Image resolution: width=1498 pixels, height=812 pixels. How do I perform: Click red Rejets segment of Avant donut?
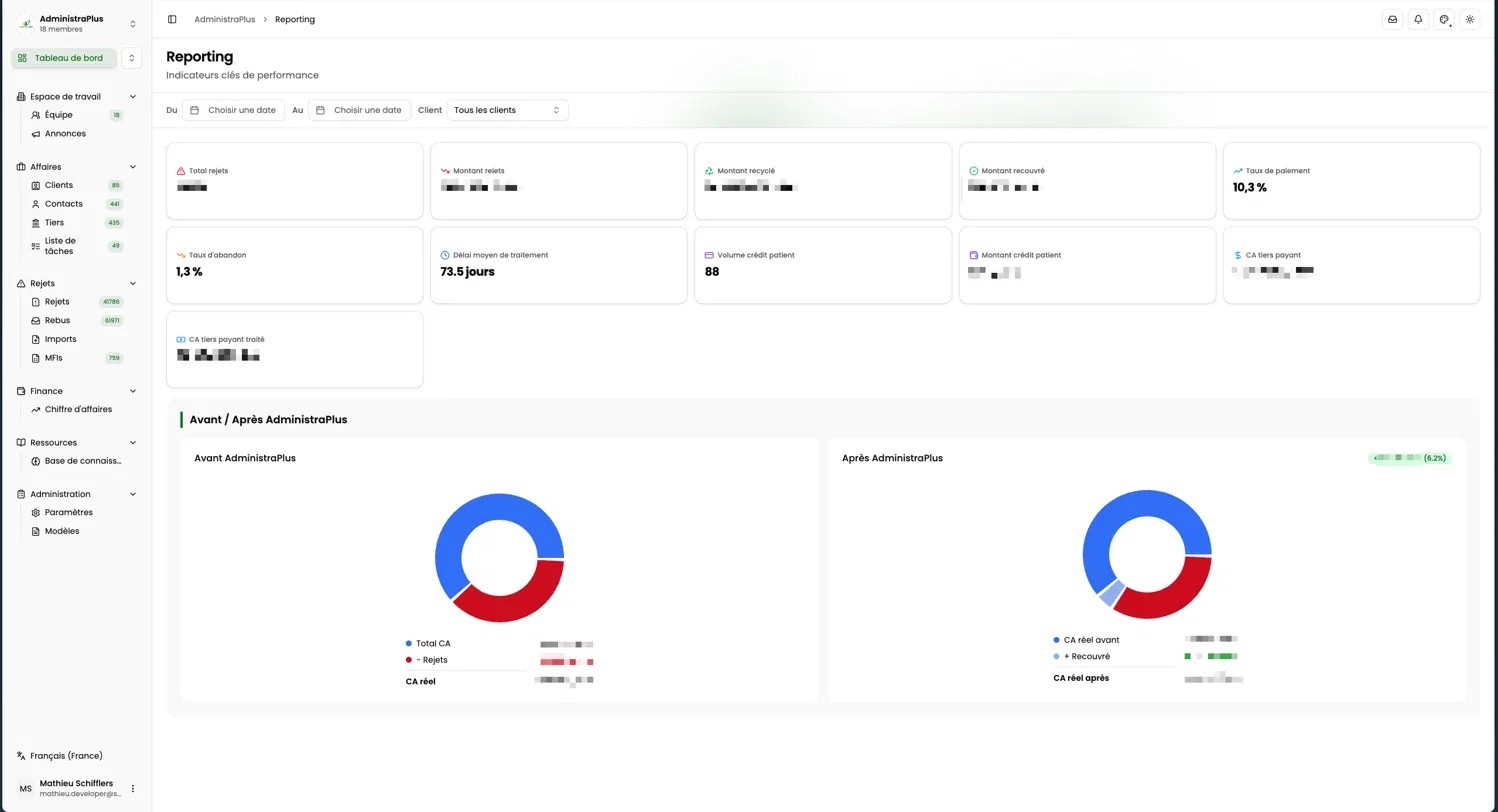515,602
